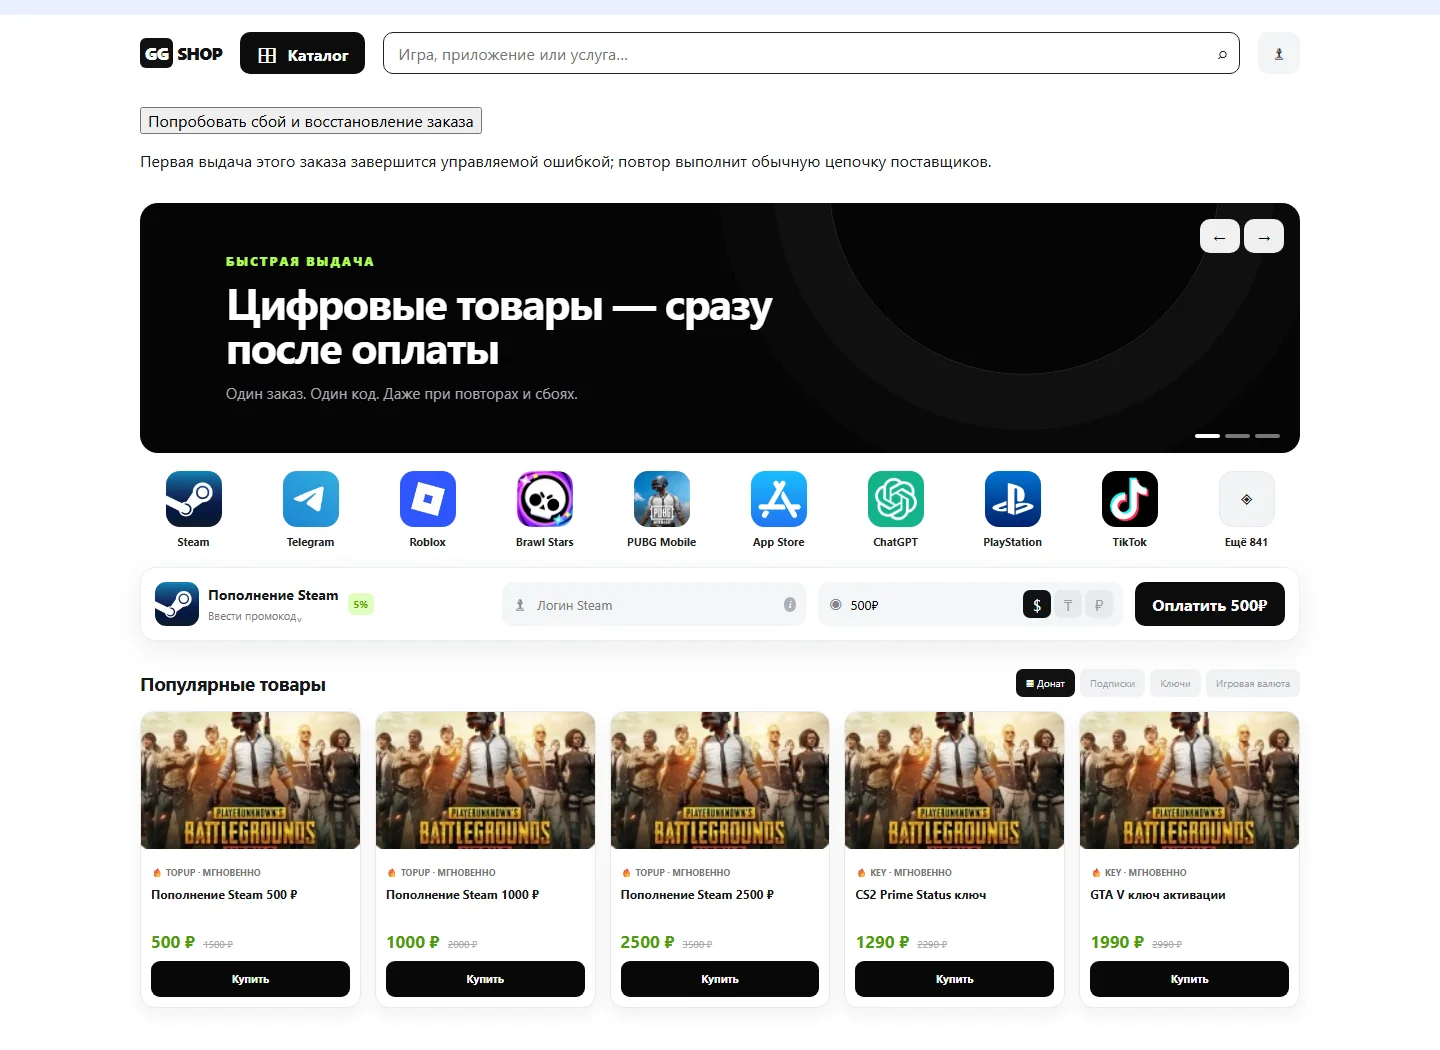Open GTA V ключ product image
The width and height of the screenshot is (1440, 1050).
1189,780
